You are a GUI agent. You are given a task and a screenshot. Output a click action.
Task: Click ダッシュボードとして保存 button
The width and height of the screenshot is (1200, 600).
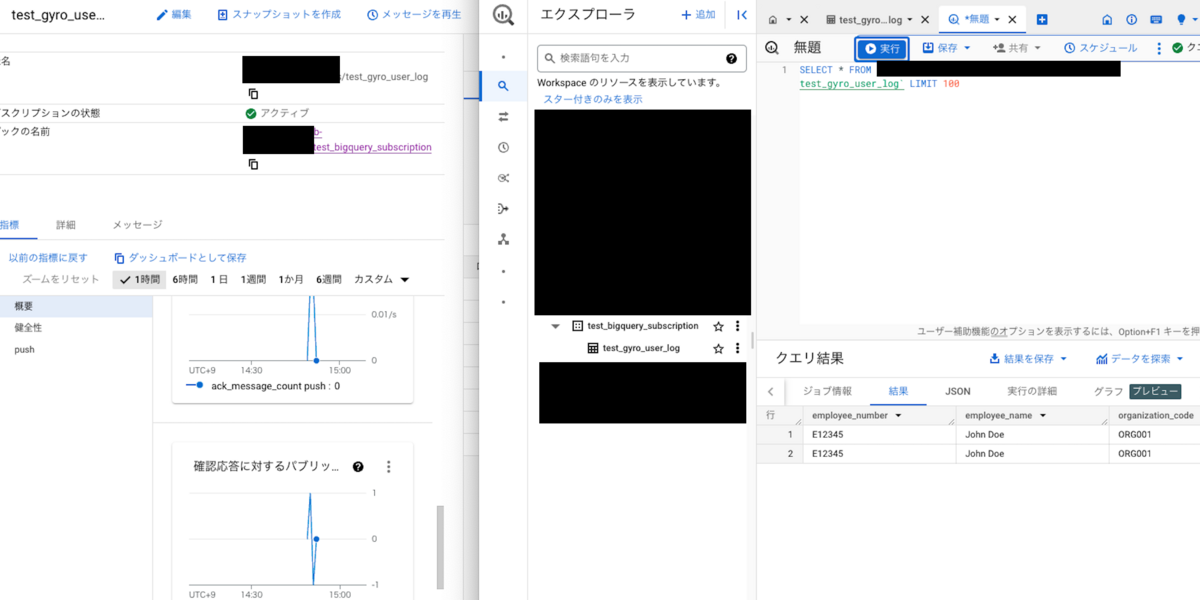point(180,258)
